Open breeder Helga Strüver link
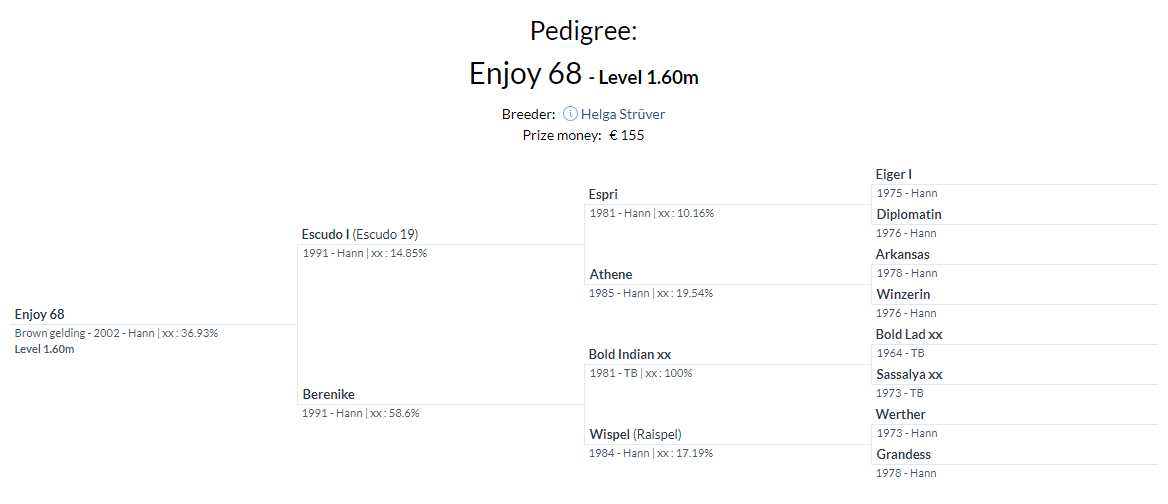The height and width of the screenshot is (504, 1168). (622, 114)
